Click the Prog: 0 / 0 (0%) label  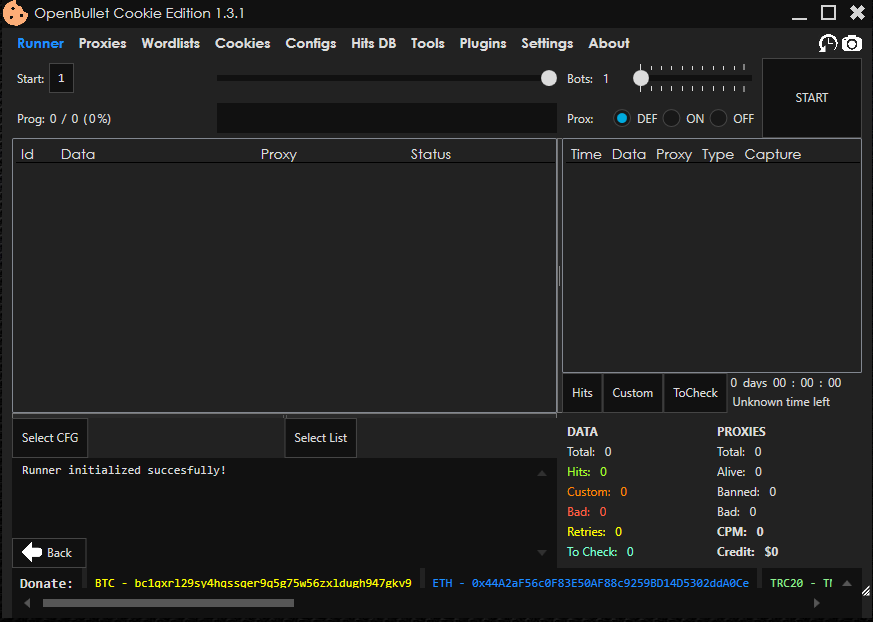pyautogui.click(x=64, y=119)
